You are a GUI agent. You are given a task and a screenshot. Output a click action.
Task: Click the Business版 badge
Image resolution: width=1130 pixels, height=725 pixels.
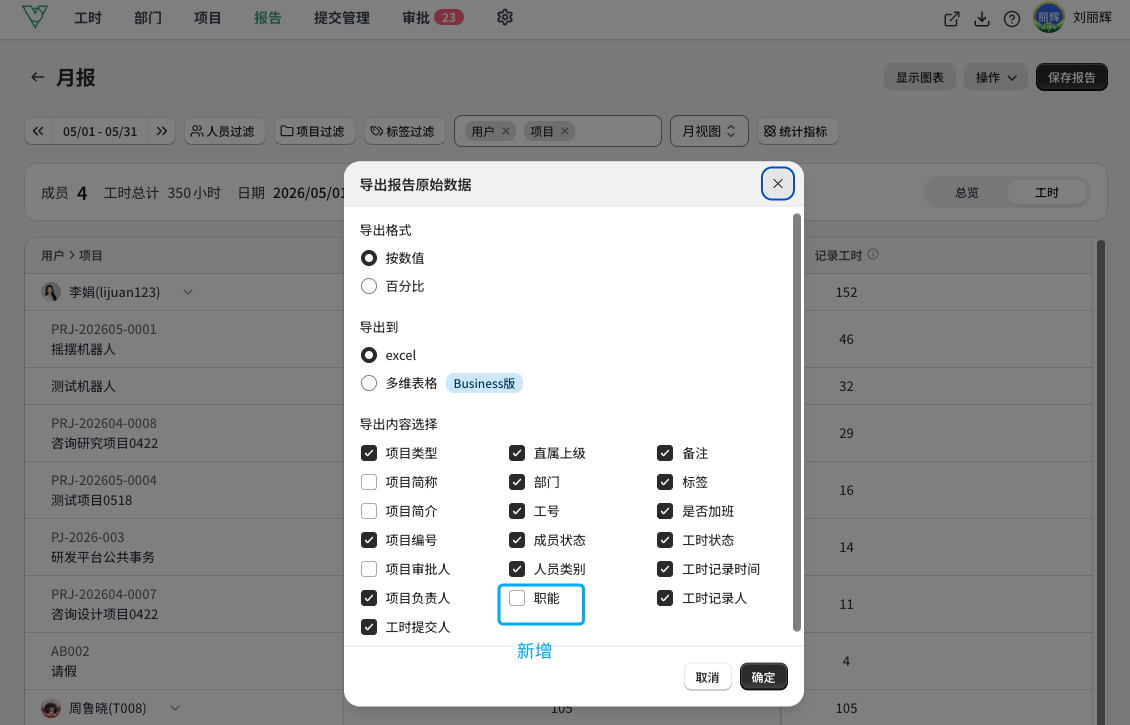(484, 383)
